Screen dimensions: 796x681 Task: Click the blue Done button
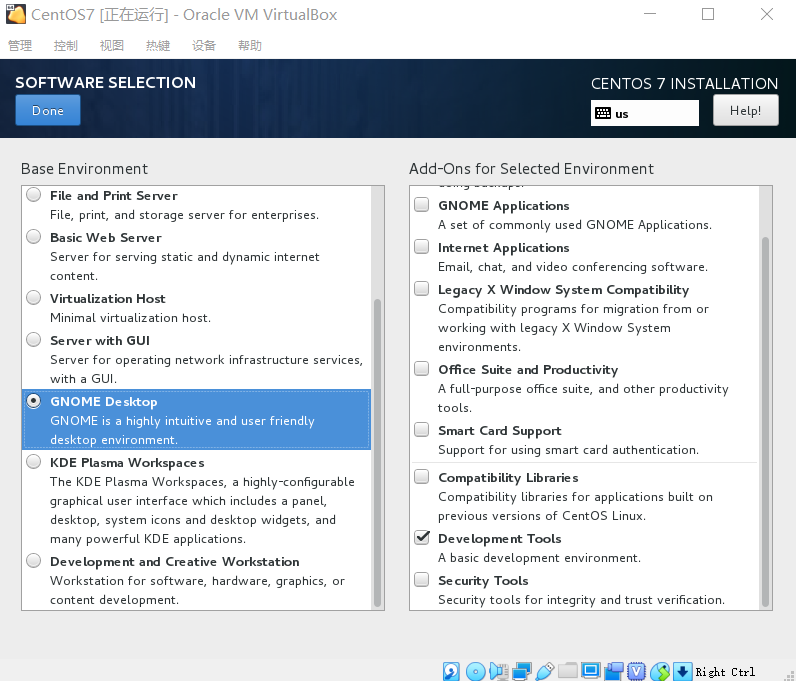(48, 110)
